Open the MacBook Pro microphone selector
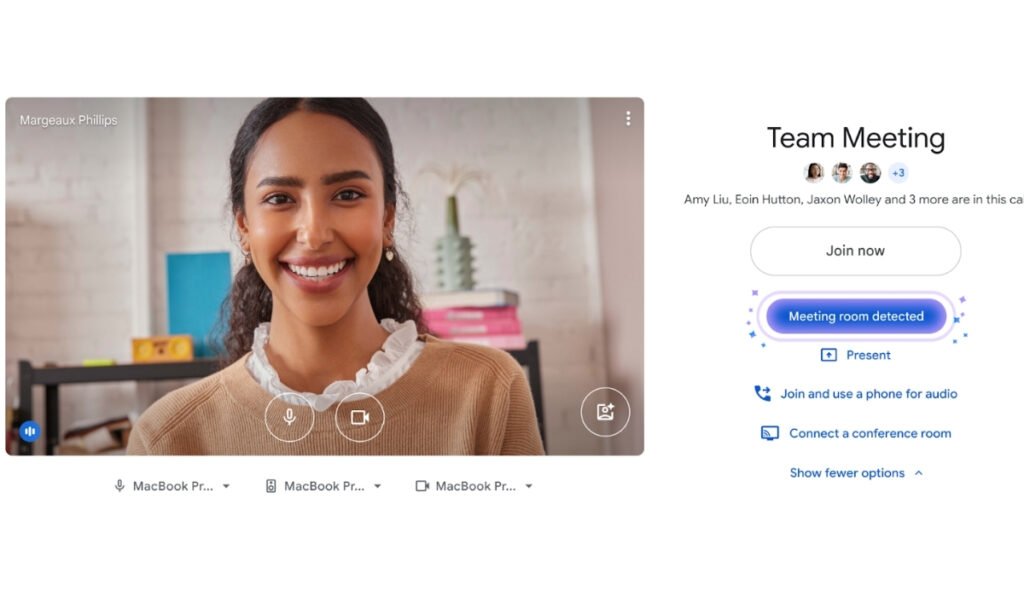This screenshot has width=1024, height=614. (171, 486)
